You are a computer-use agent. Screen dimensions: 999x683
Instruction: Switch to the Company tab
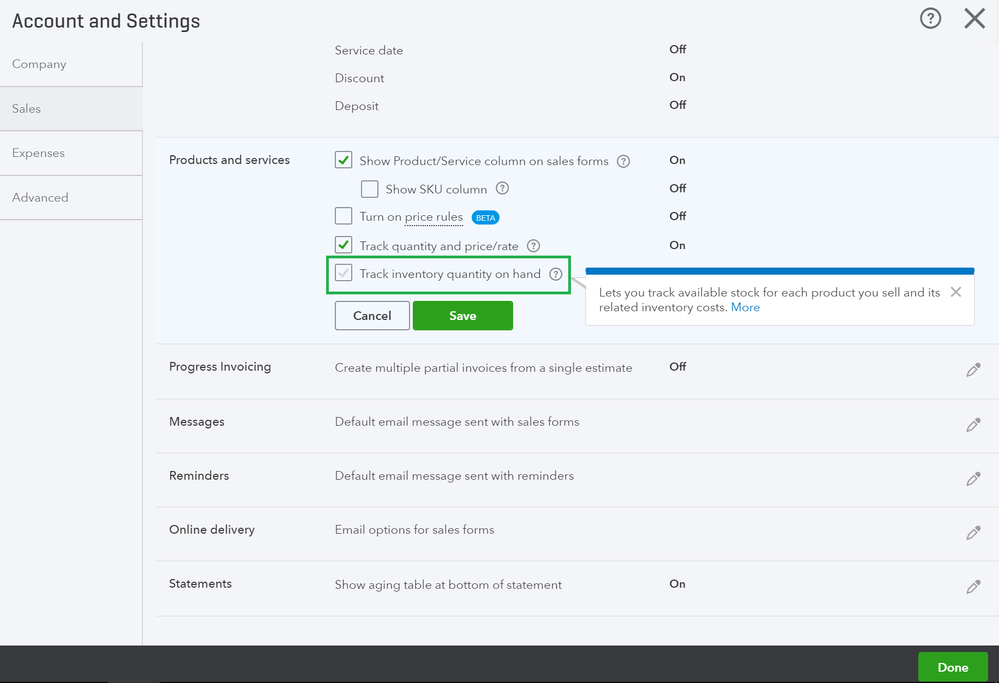click(39, 64)
